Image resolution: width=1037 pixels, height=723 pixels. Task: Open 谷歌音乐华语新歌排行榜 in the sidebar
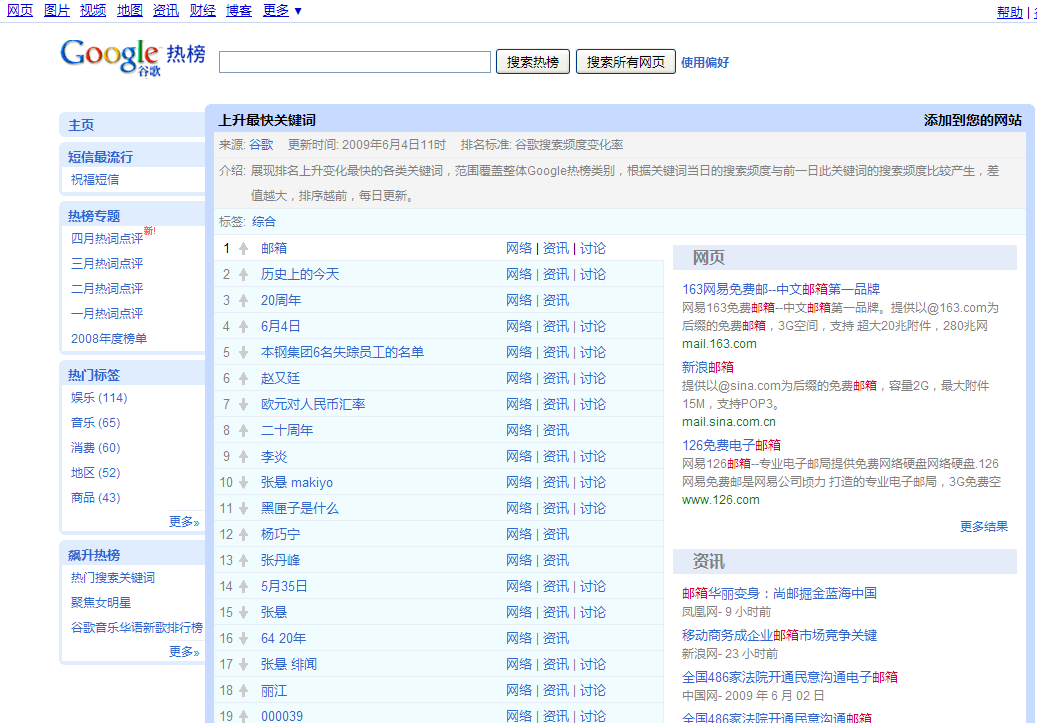click(x=137, y=628)
